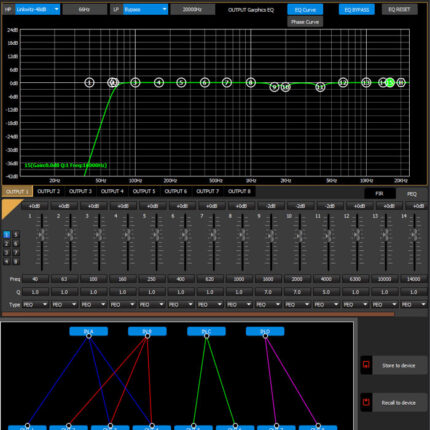Select EQ node 11 on the curve graph
This screenshot has width=430, height=430.
click(320, 87)
